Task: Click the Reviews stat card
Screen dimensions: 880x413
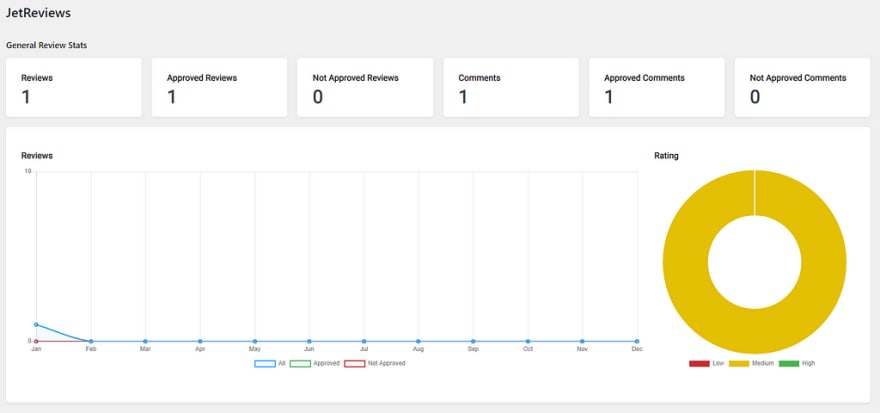Action: [74, 88]
